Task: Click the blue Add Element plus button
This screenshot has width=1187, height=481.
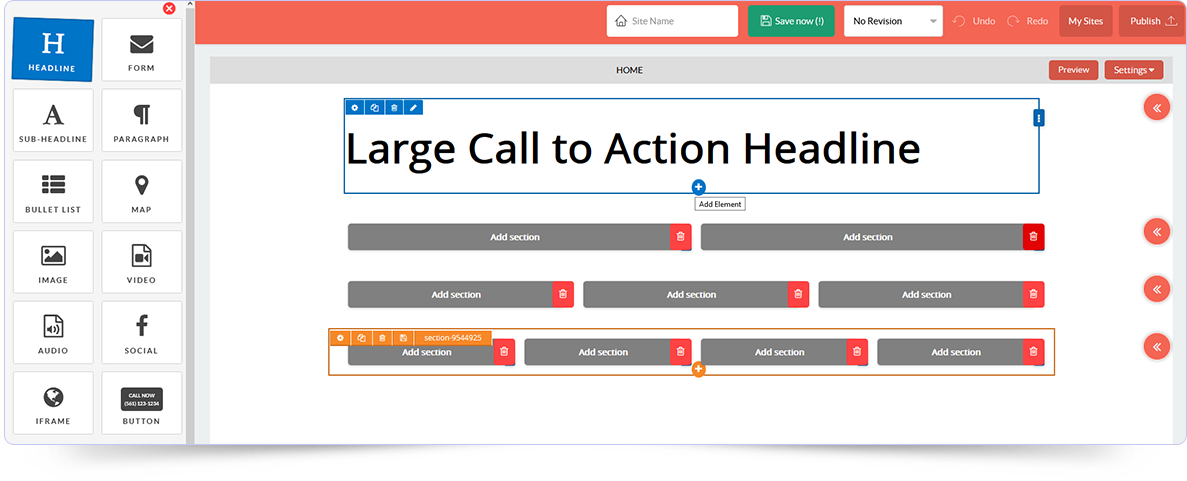Action: [698, 187]
